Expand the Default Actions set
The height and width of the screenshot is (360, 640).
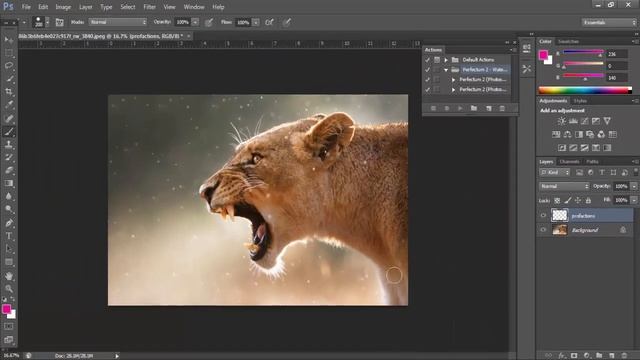(446, 60)
